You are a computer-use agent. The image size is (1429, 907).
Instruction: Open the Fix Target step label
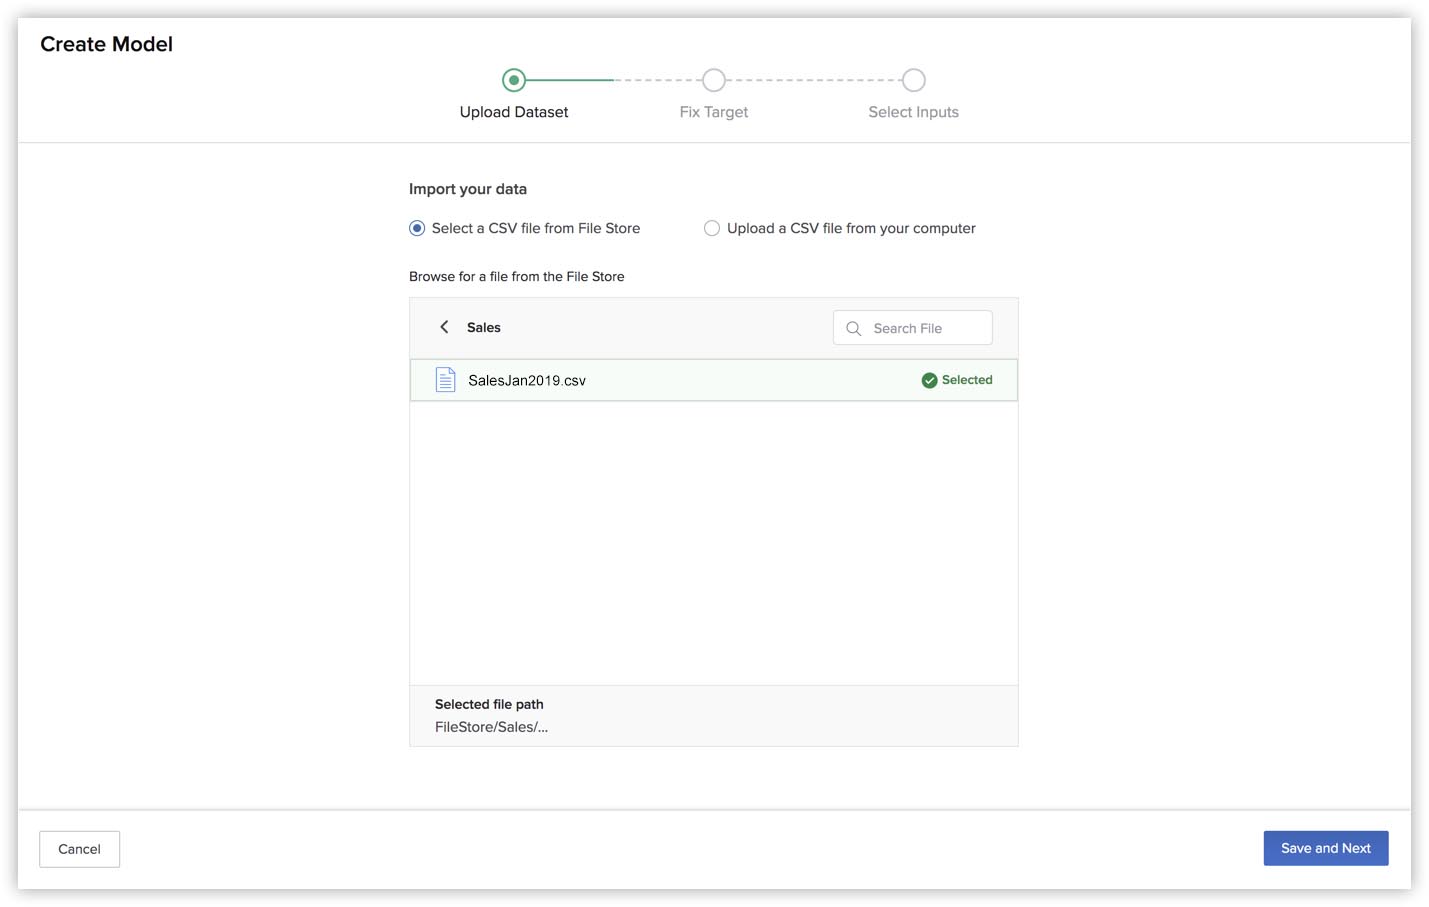[x=713, y=112]
